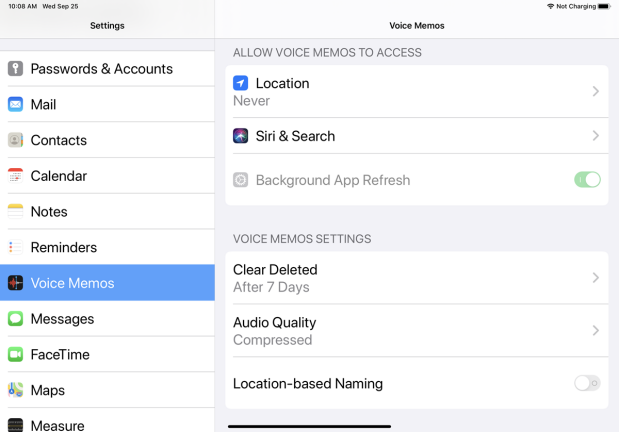This screenshot has width=619, height=432.
Task: Open FaceTime settings in the sidebar
Action: coord(107,354)
